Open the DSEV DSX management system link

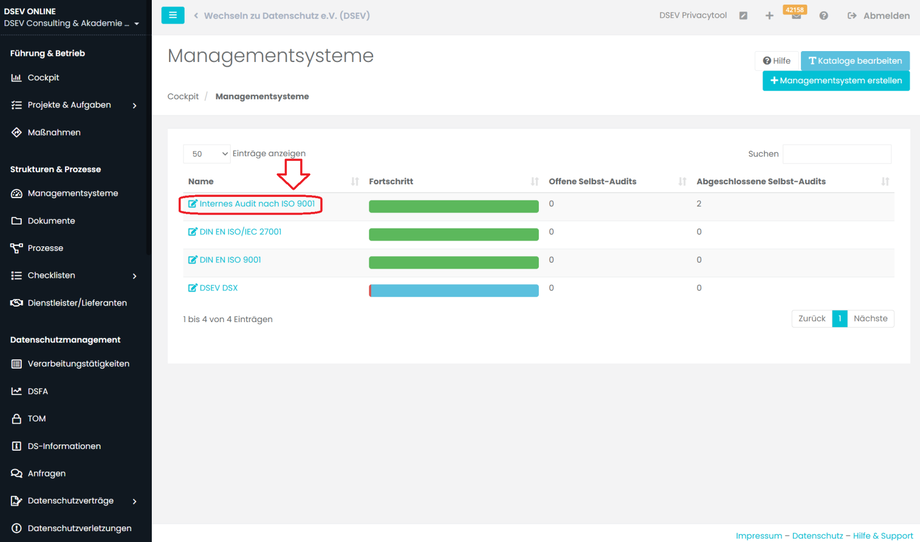click(x=218, y=288)
